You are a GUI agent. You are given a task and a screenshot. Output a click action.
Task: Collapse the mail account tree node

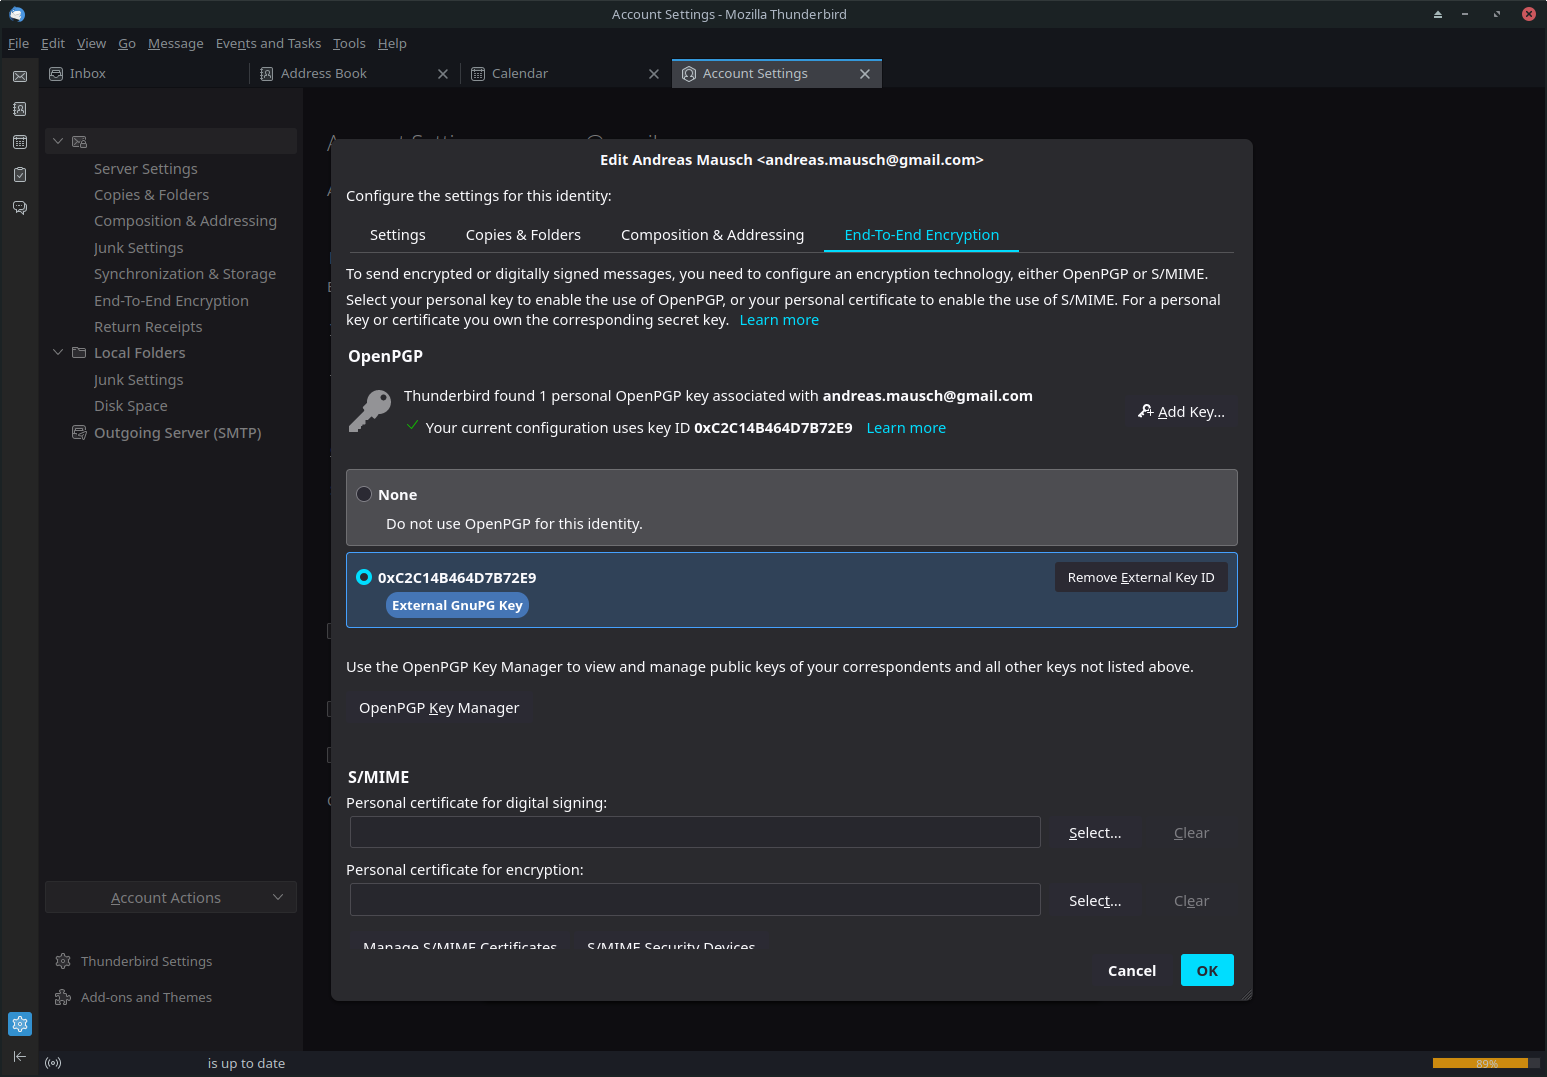click(58, 142)
